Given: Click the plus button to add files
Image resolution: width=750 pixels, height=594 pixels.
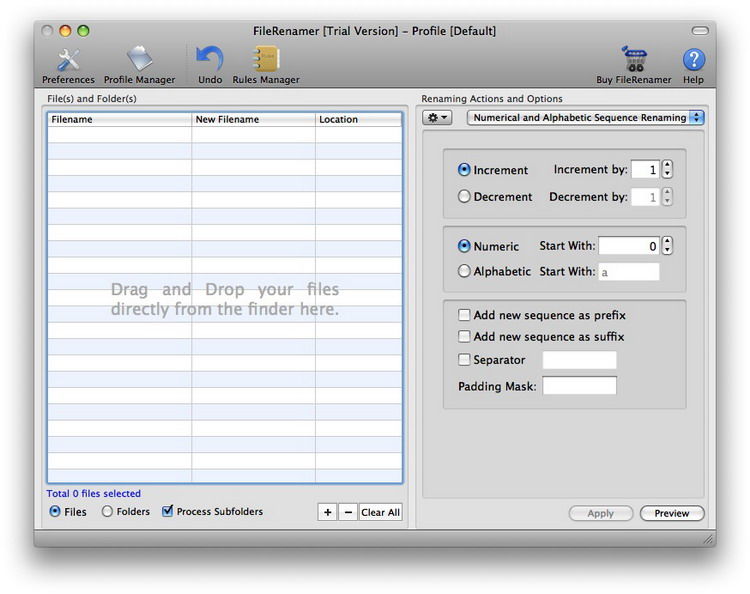Looking at the screenshot, I should coord(327,512).
